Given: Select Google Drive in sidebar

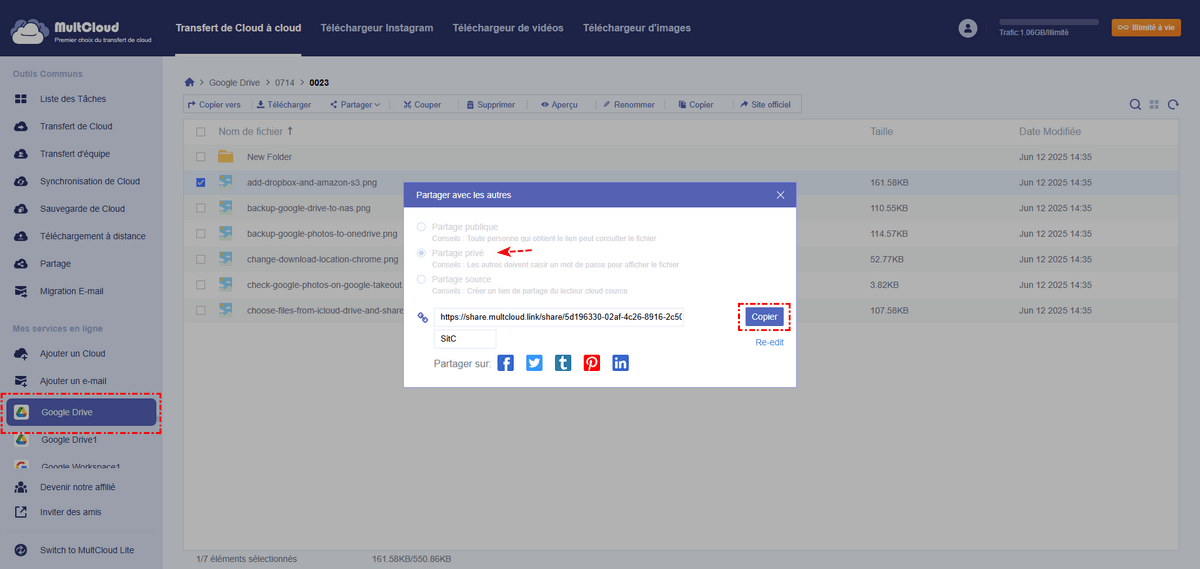Looking at the screenshot, I should [x=81, y=413].
